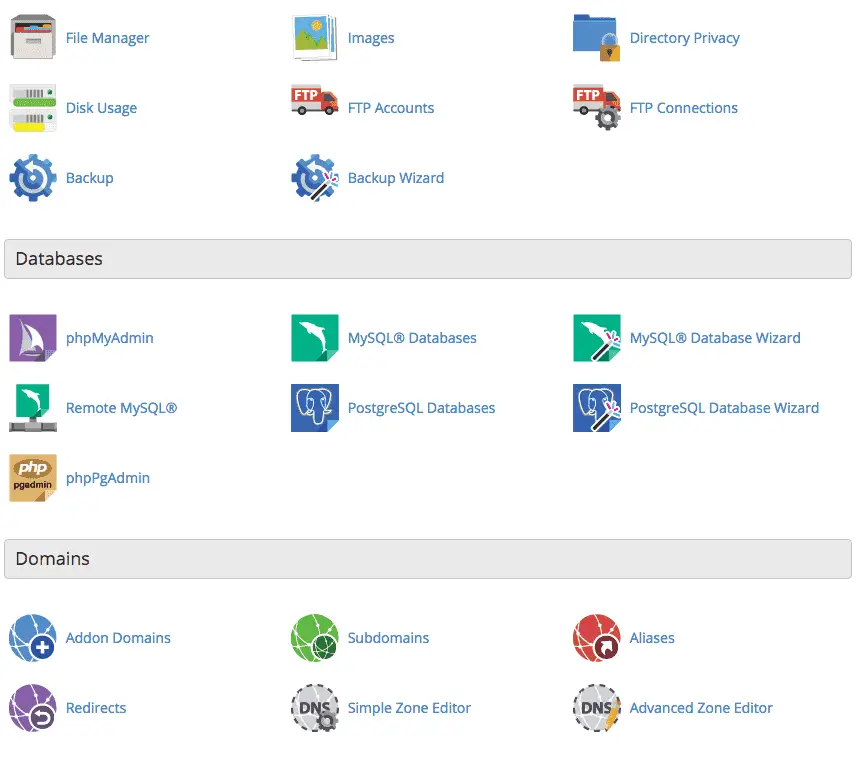Click the Disk Usage drive icon
The image size is (856, 759).
(33, 108)
